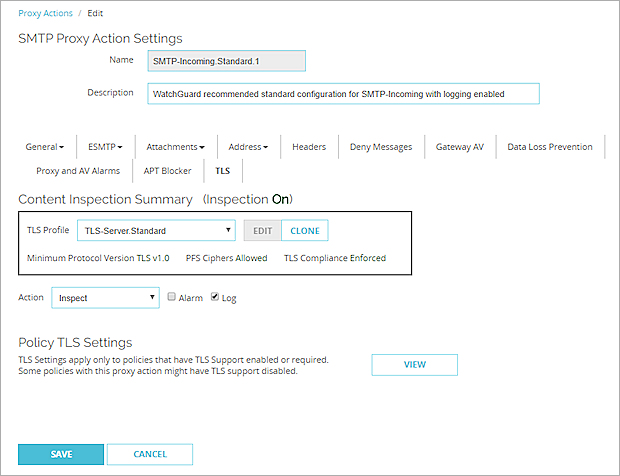Open the Gateway AV tab
Image resolution: width=620 pixels, height=476 pixels.
[460, 147]
